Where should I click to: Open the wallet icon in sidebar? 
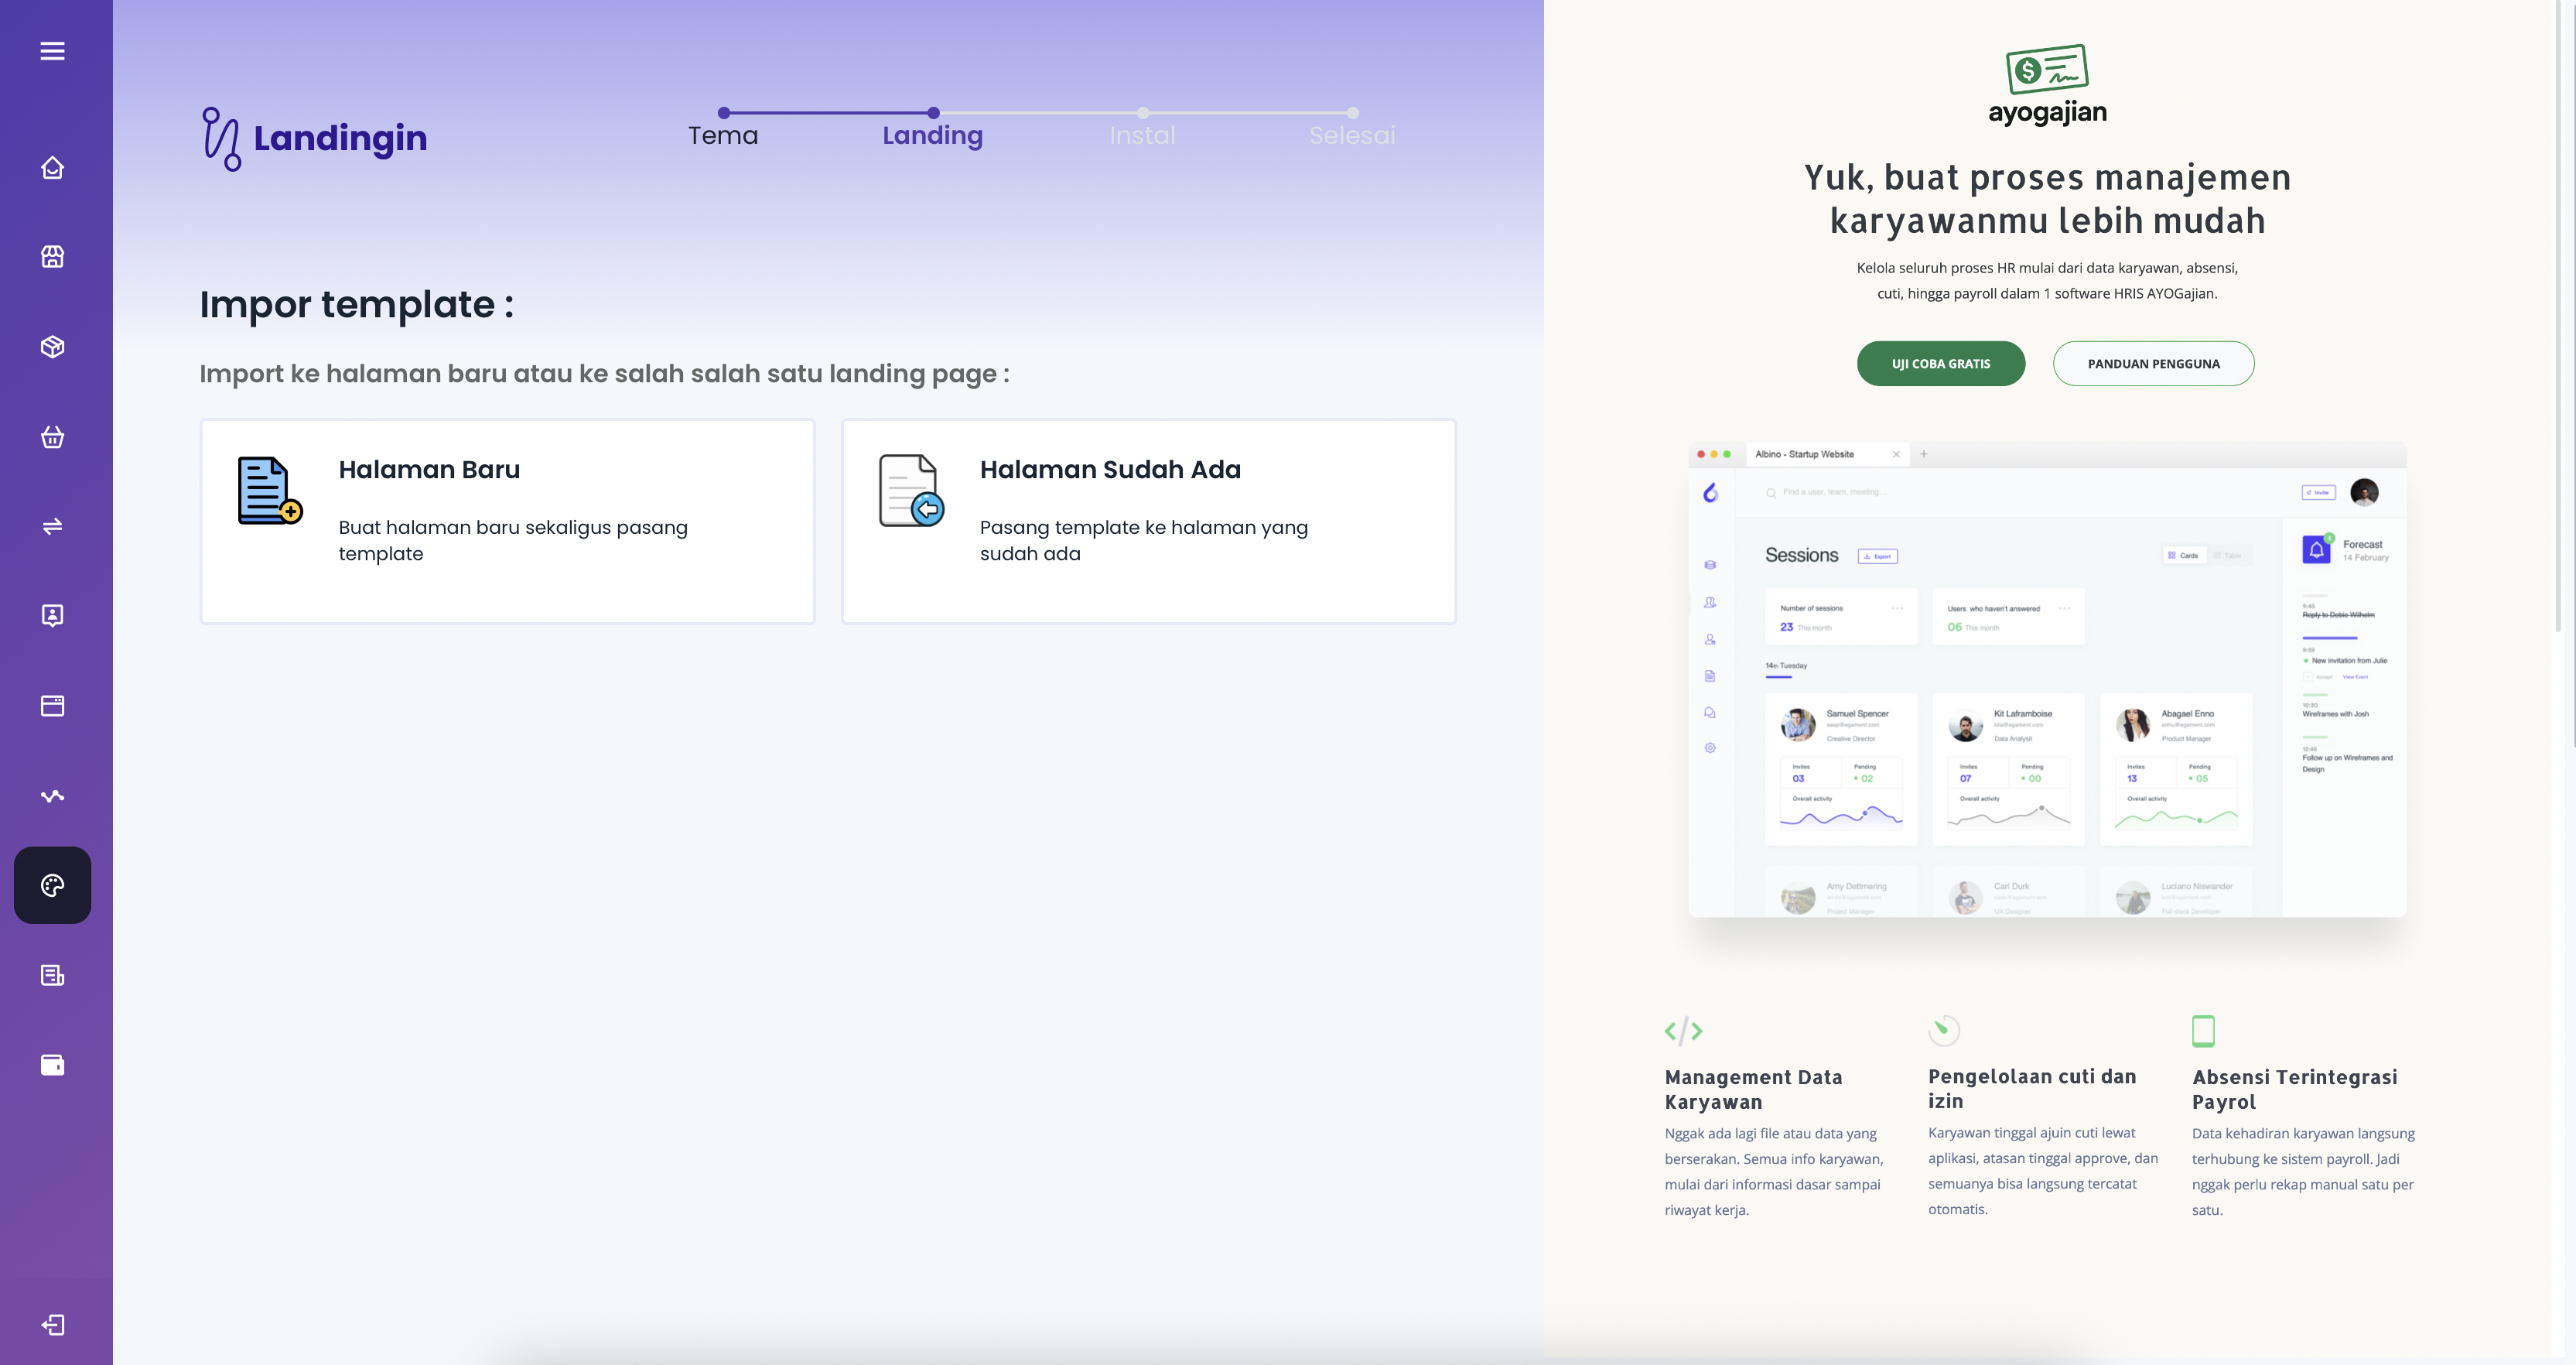tap(52, 1065)
